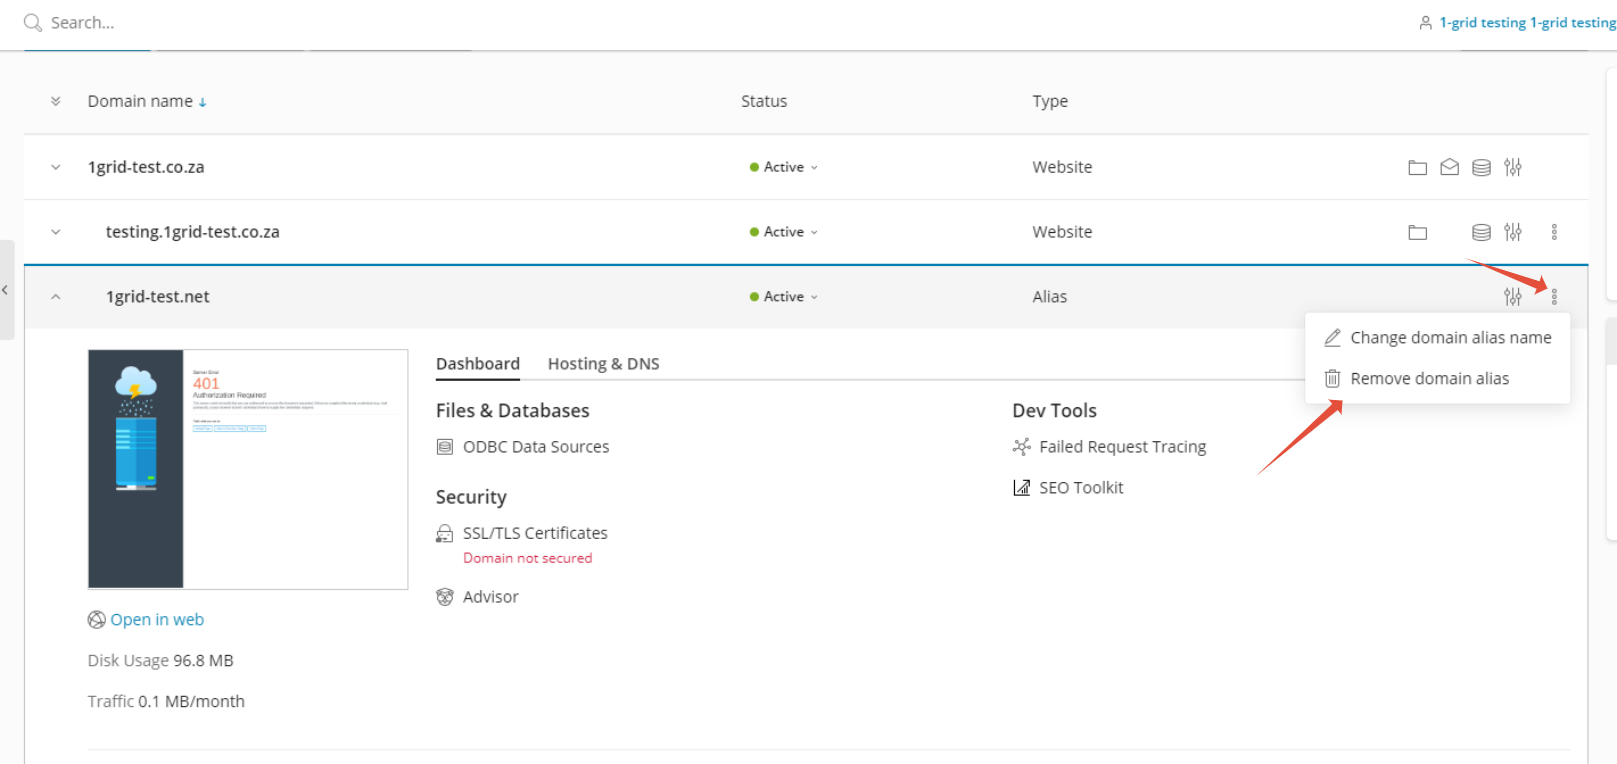Click Website type for 1grid-test.co.za

(1062, 167)
